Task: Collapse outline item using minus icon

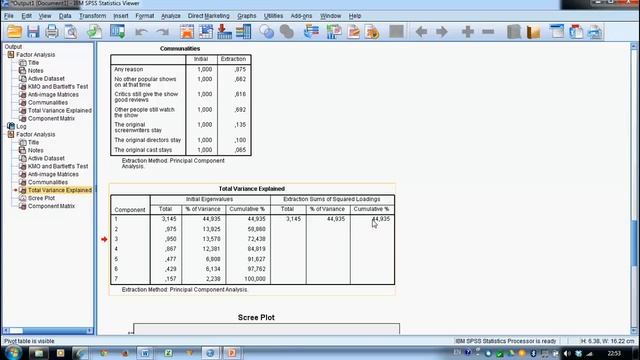Action: 488,32
